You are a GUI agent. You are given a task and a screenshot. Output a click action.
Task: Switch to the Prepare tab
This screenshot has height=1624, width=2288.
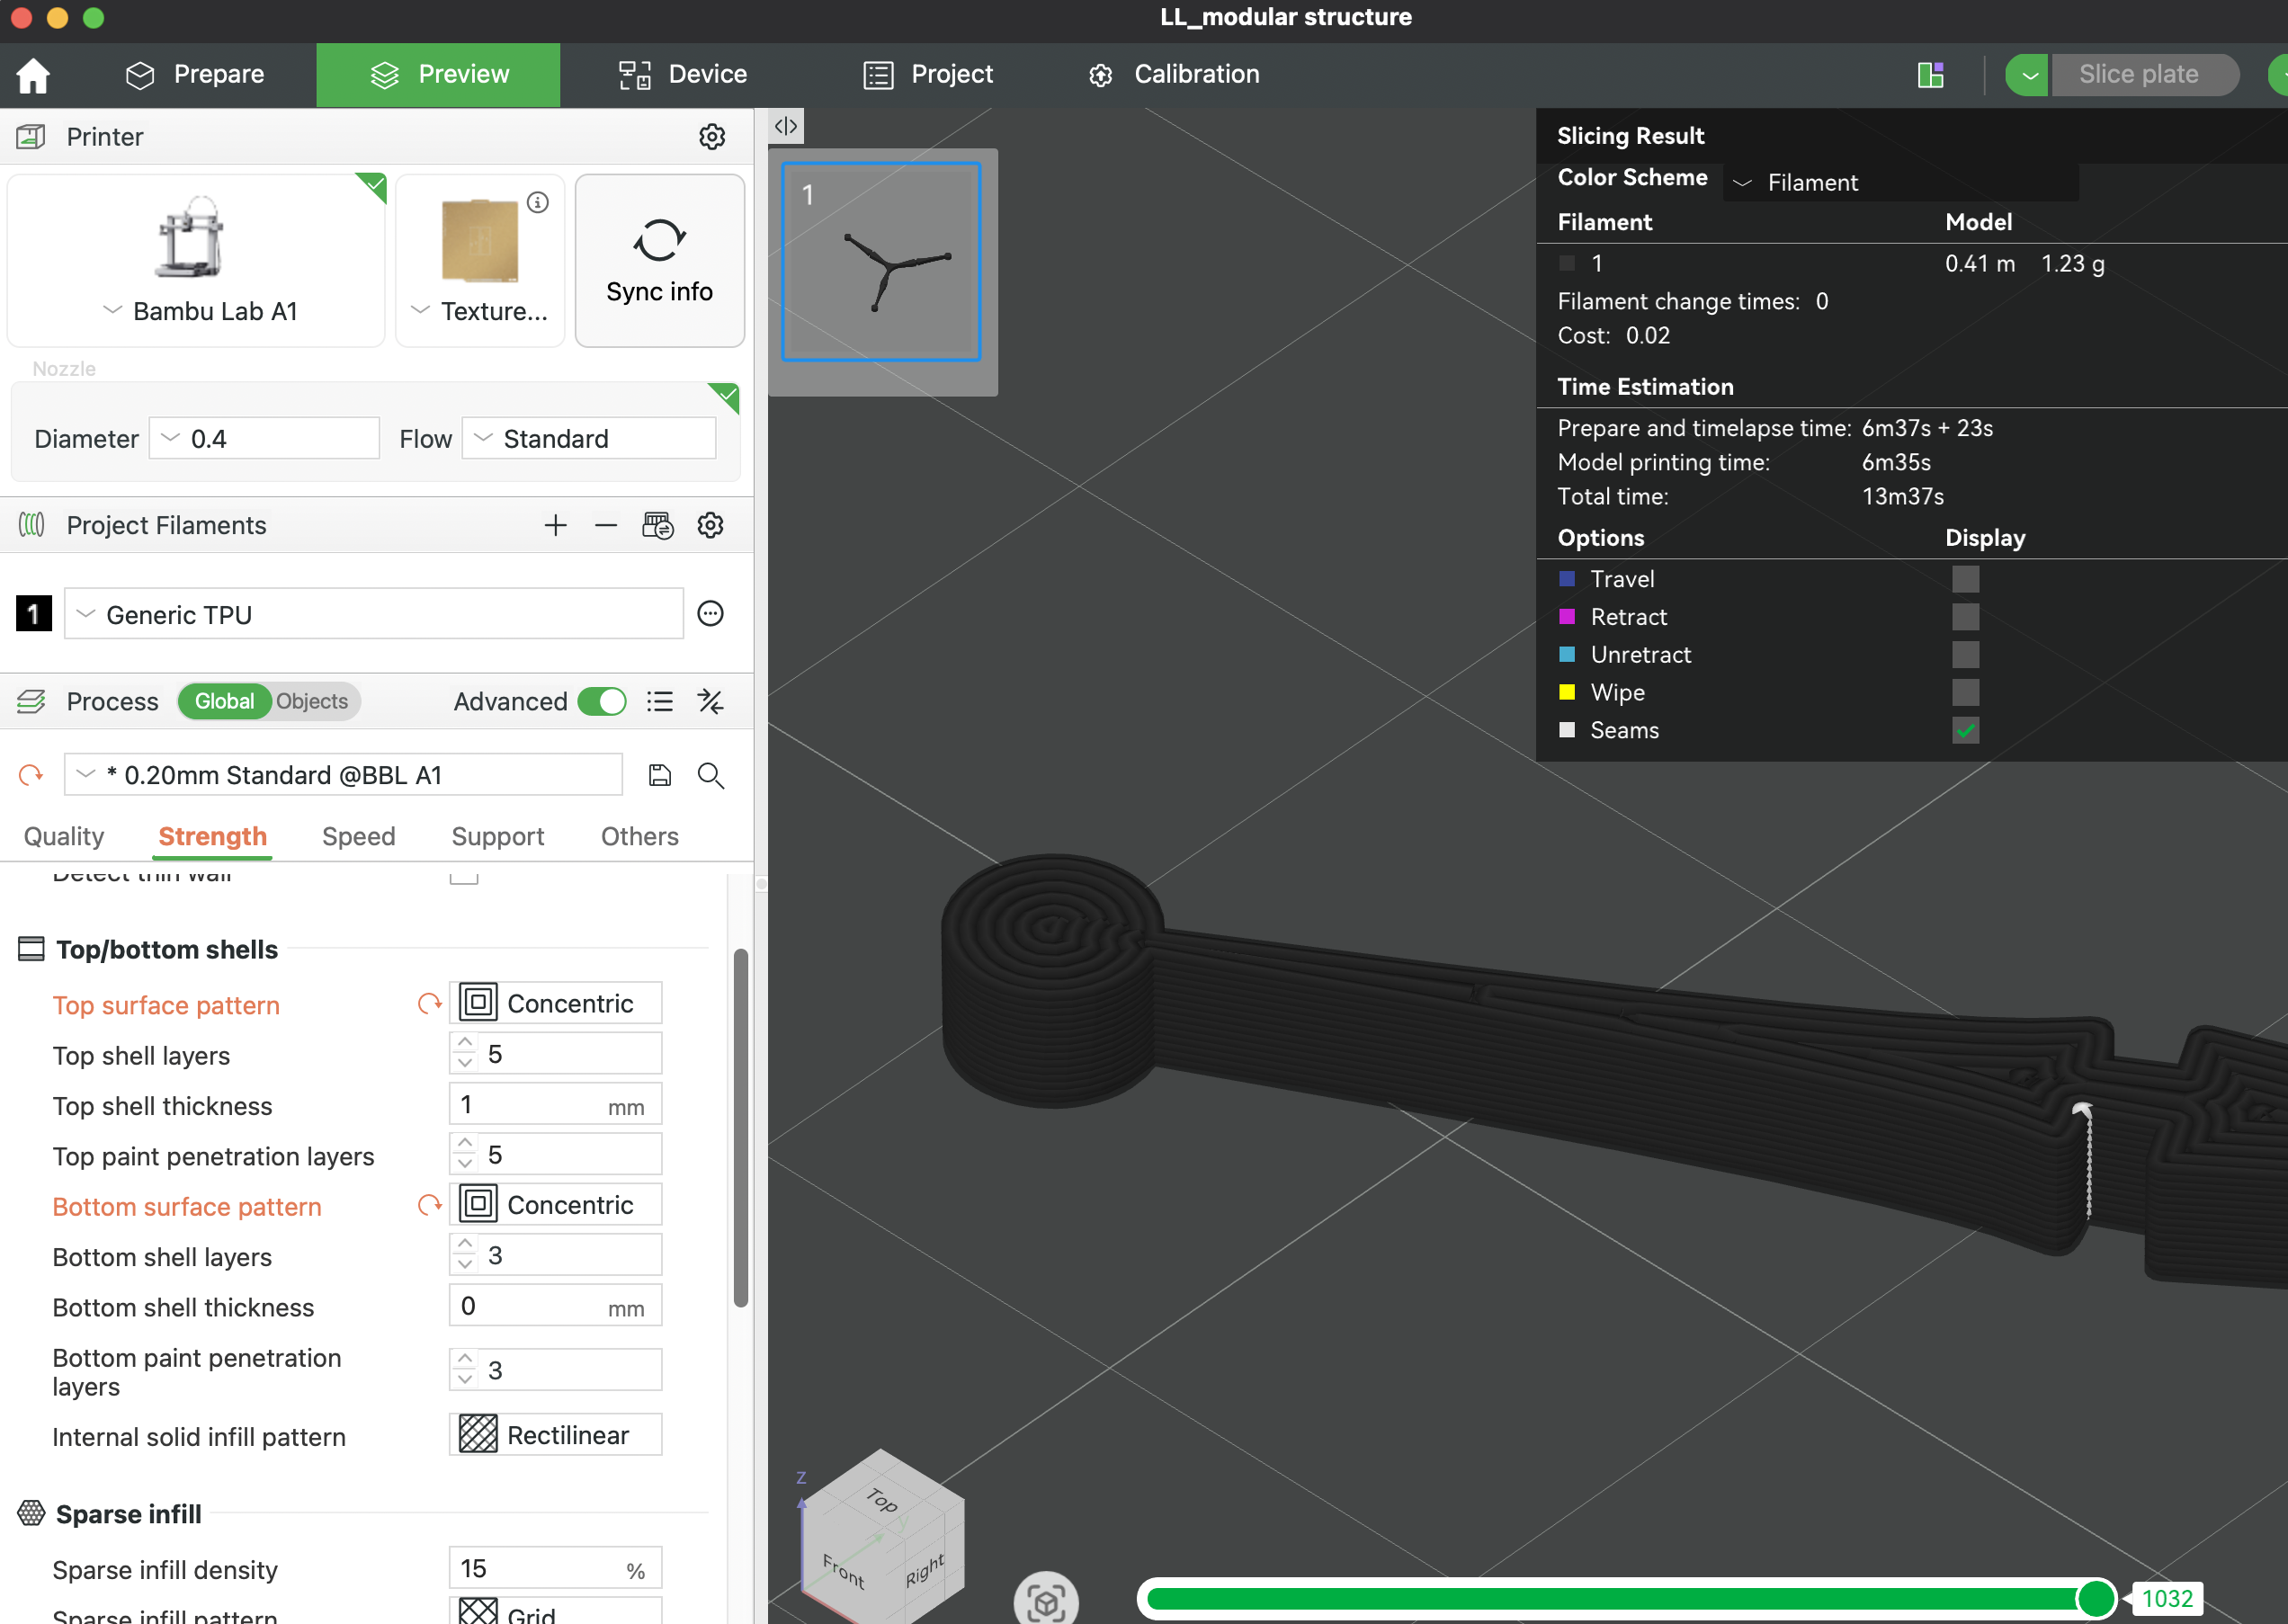[195, 75]
